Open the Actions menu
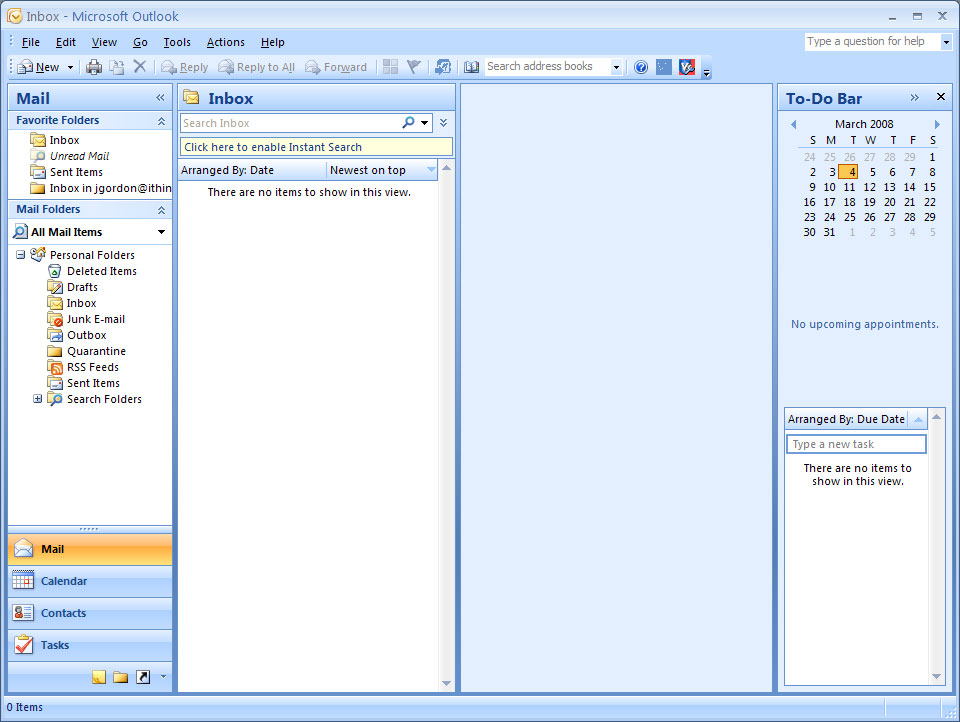 [225, 42]
